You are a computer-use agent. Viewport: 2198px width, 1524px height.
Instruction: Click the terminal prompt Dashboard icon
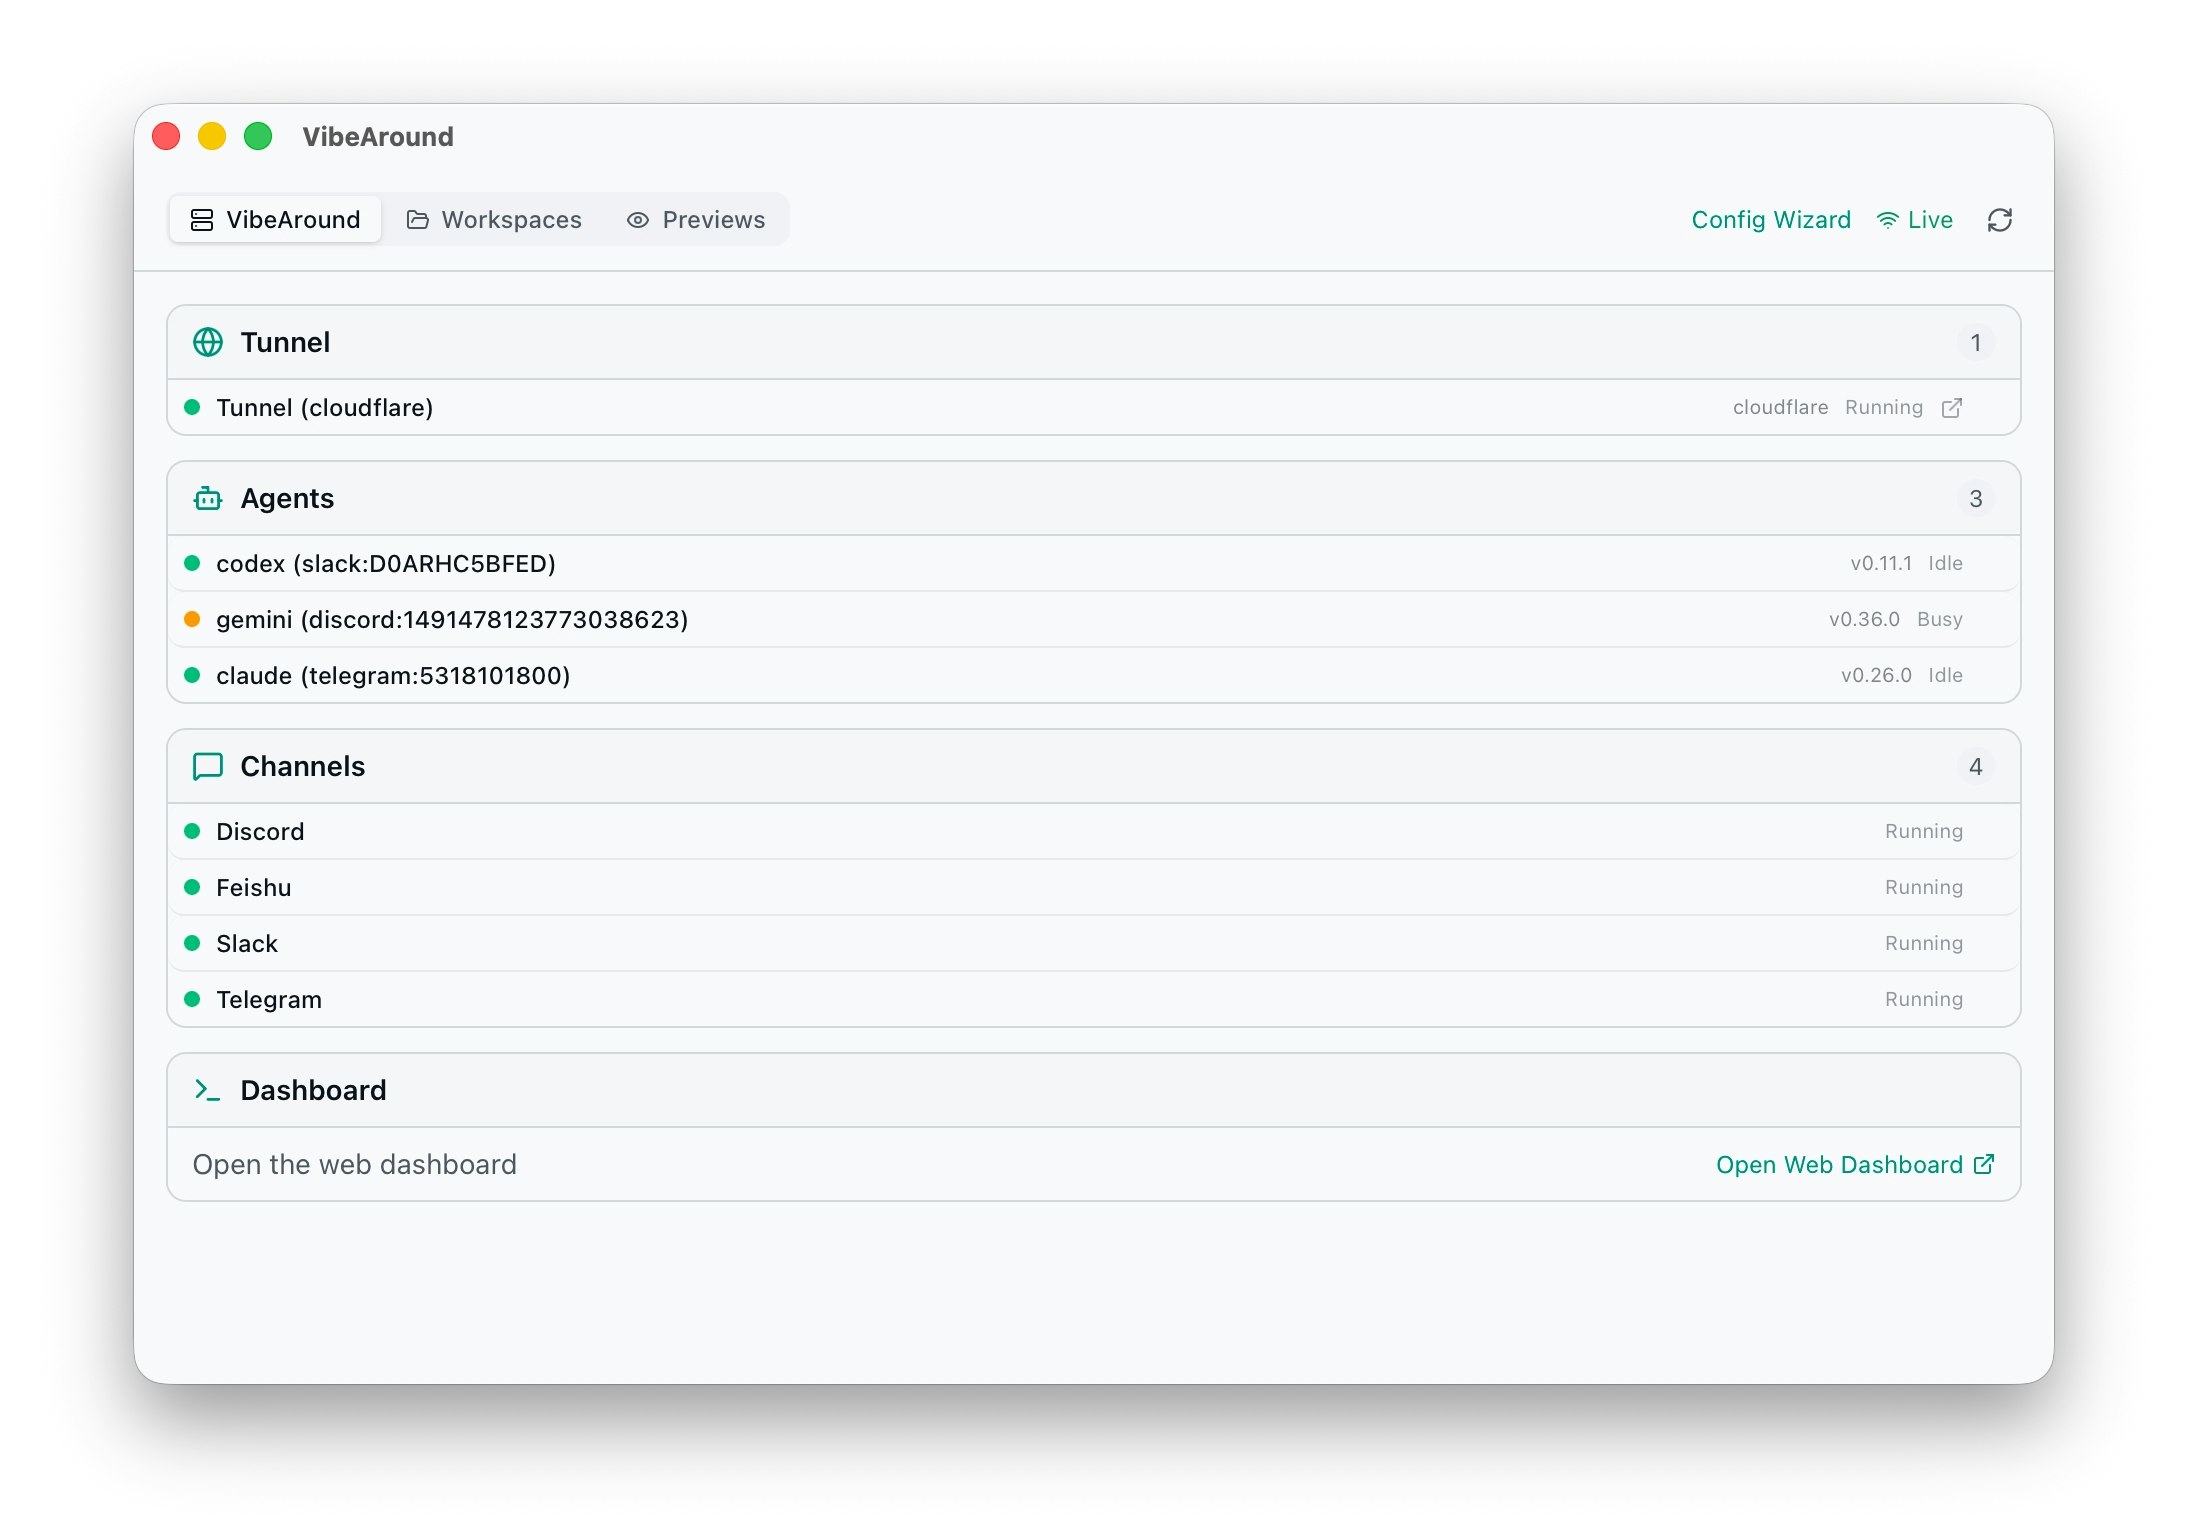(x=208, y=1091)
